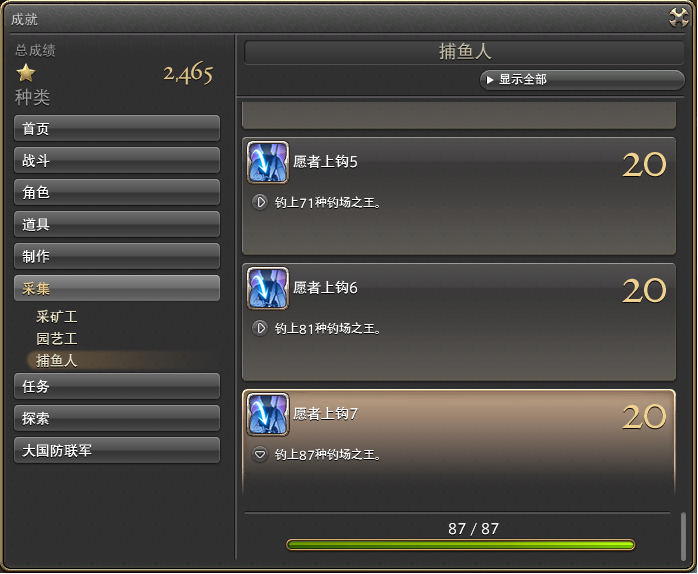Click the 87 / 87 green progress bar
The image size is (698, 574).
pos(460,545)
